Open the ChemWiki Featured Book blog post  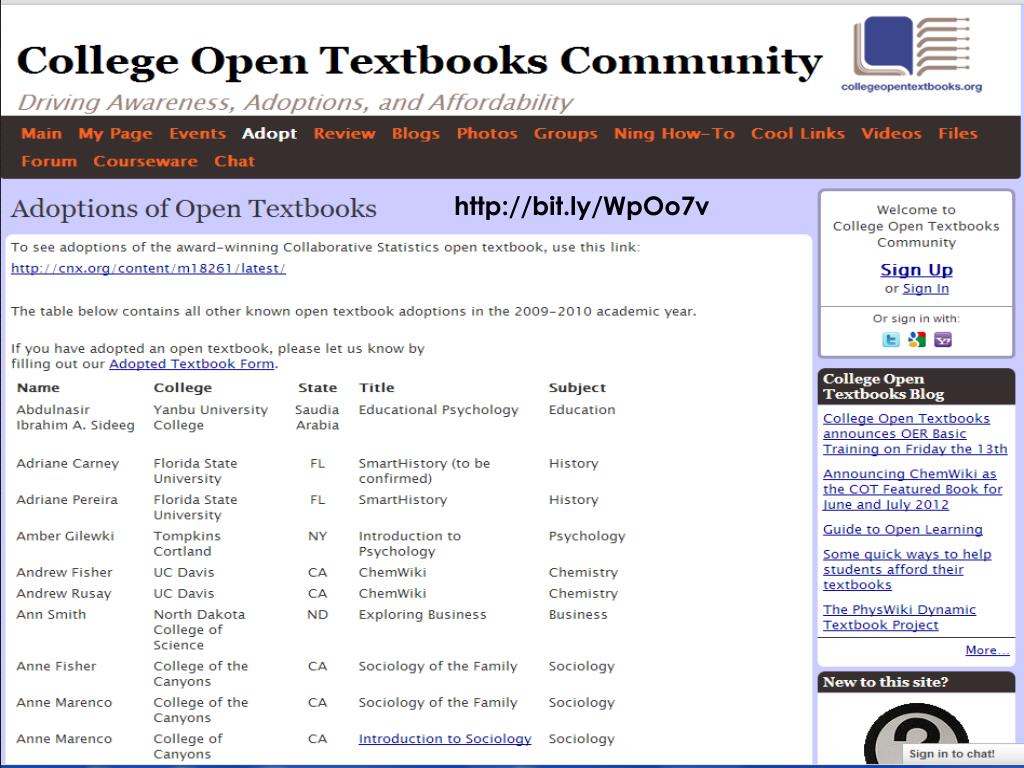pyautogui.click(x=912, y=489)
